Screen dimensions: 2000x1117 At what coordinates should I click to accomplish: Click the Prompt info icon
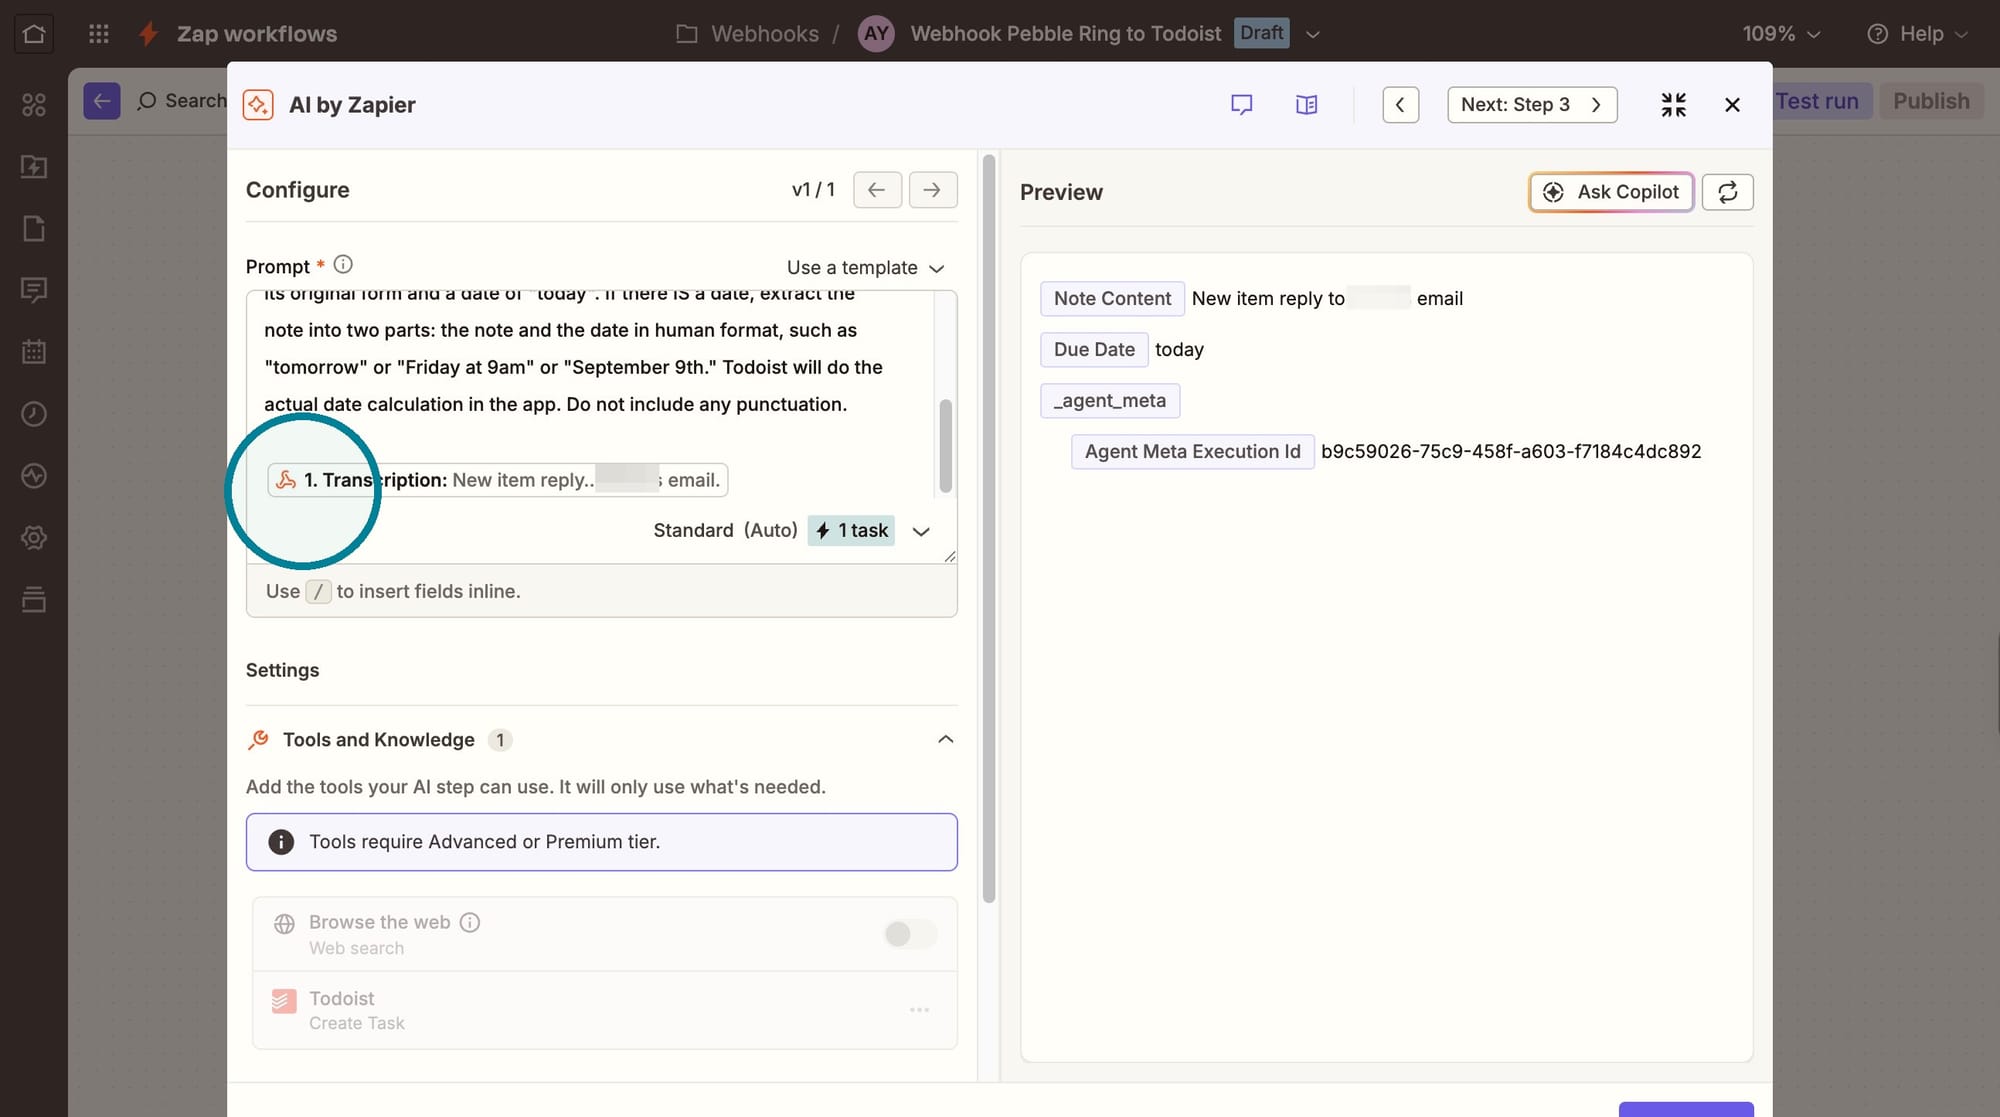tap(343, 265)
